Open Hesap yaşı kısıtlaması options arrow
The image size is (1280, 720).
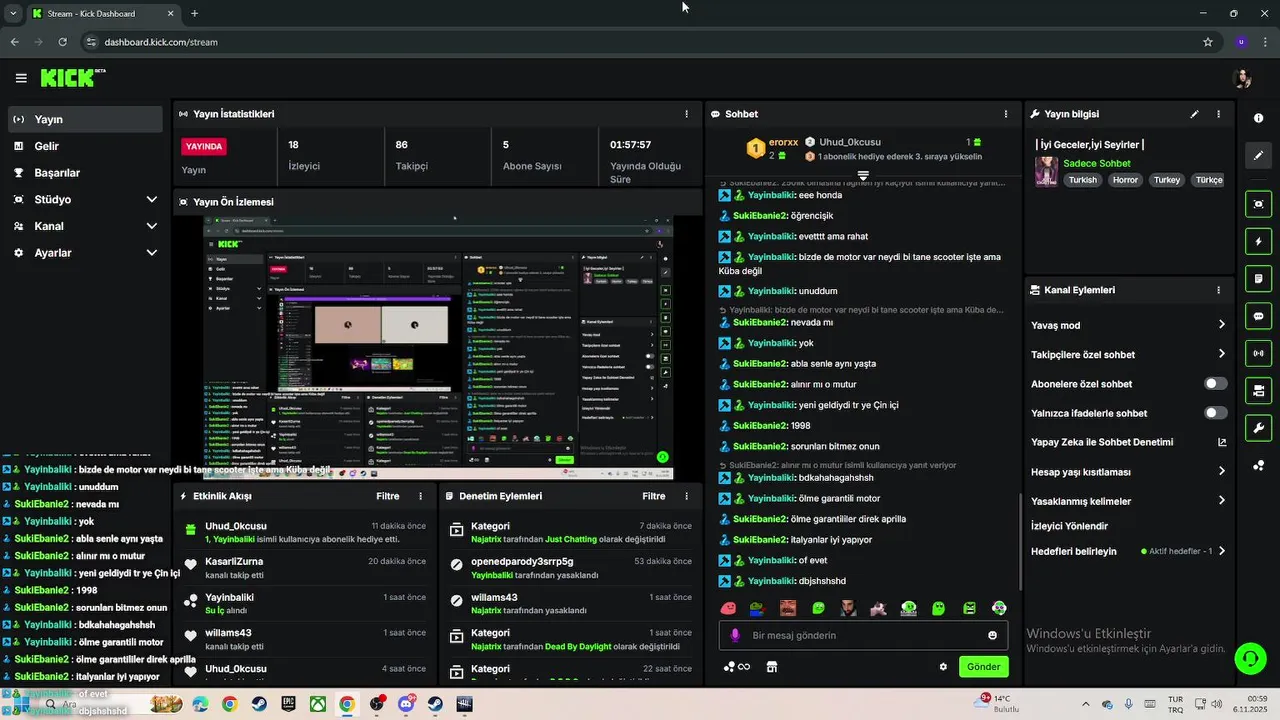point(1221,471)
